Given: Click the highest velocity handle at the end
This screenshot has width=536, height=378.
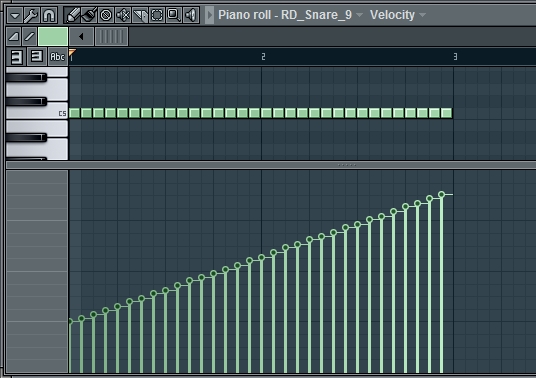Looking at the screenshot, I should (441, 194).
